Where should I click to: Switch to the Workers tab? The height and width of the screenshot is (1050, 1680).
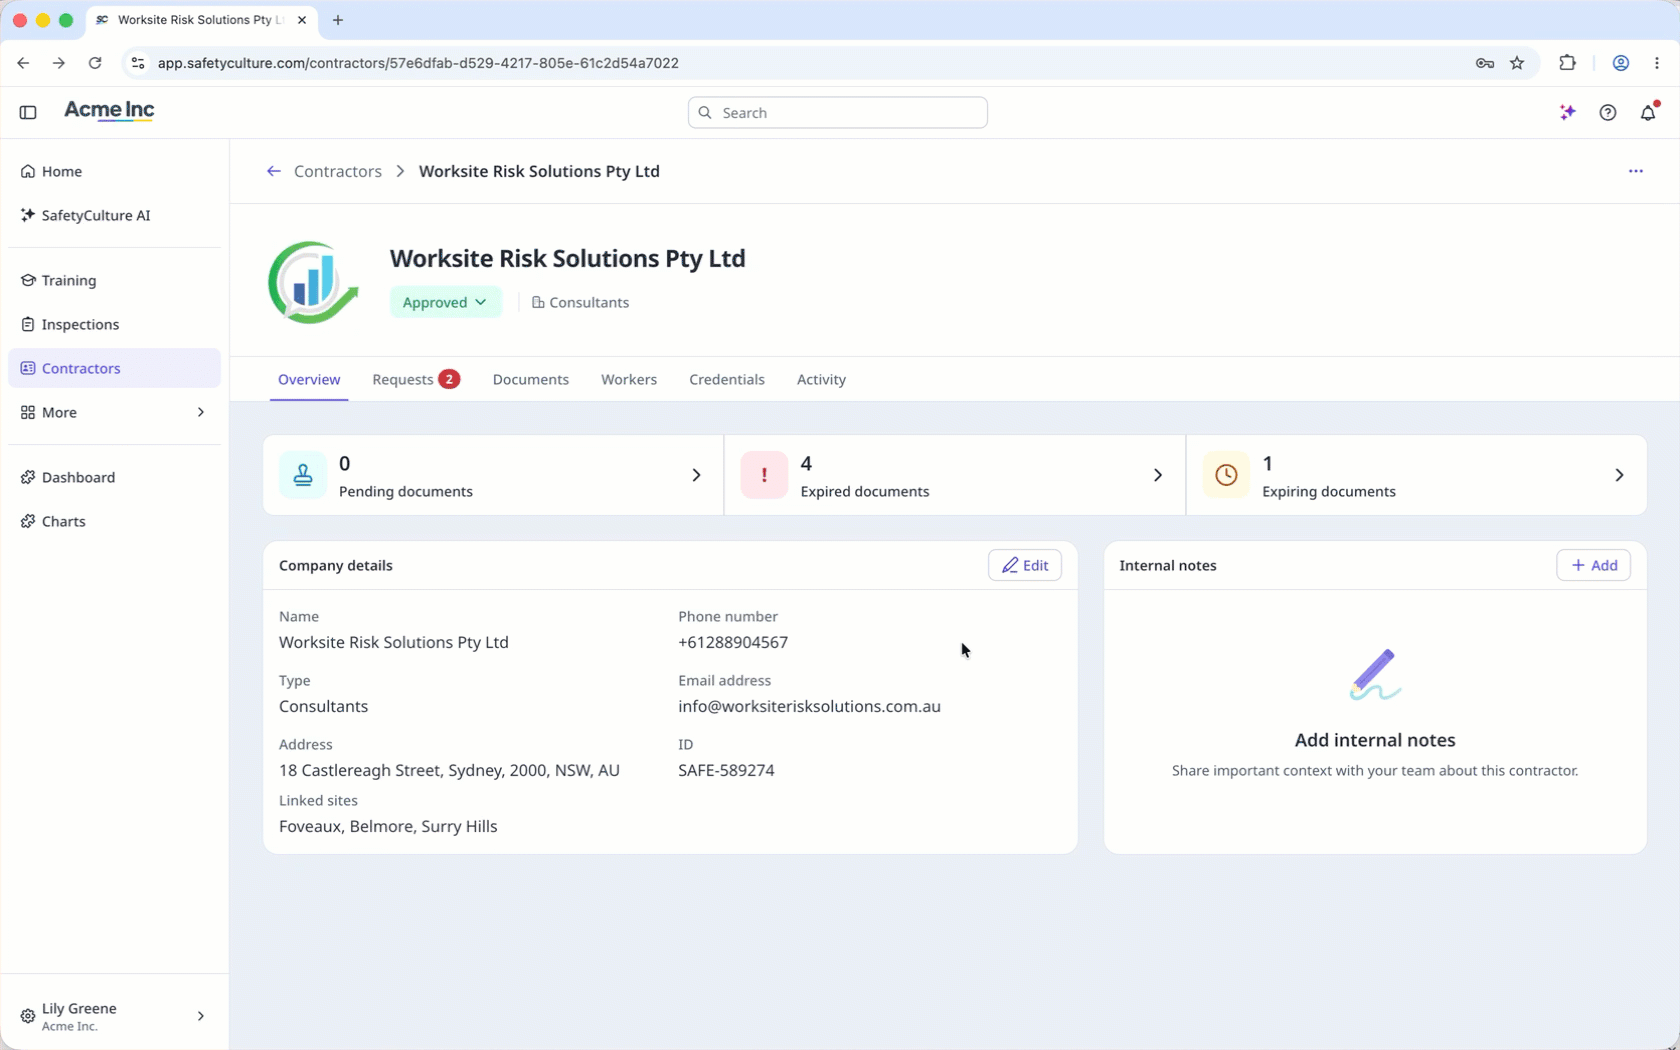[629, 379]
